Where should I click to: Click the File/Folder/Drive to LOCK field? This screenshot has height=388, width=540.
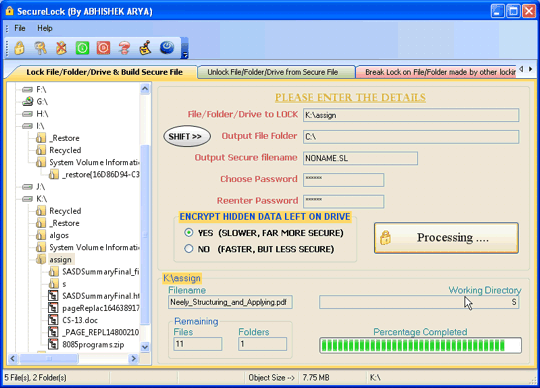(x=411, y=115)
